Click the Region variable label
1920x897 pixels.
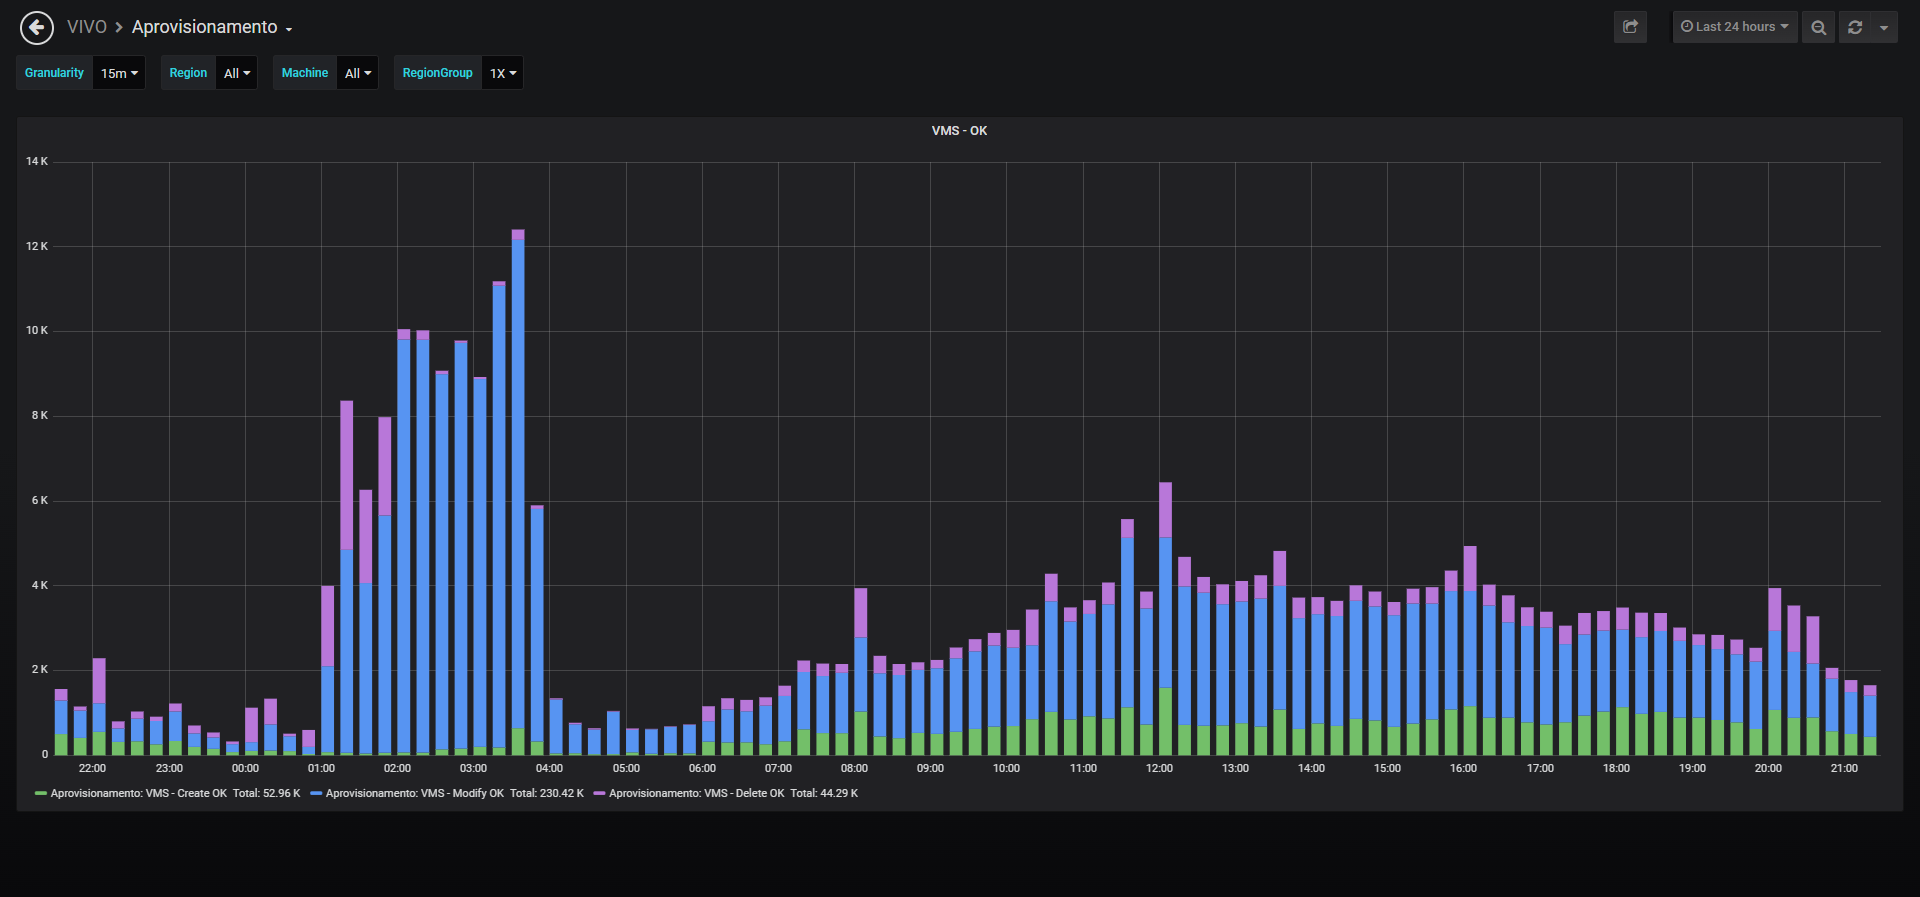click(188, 73)
